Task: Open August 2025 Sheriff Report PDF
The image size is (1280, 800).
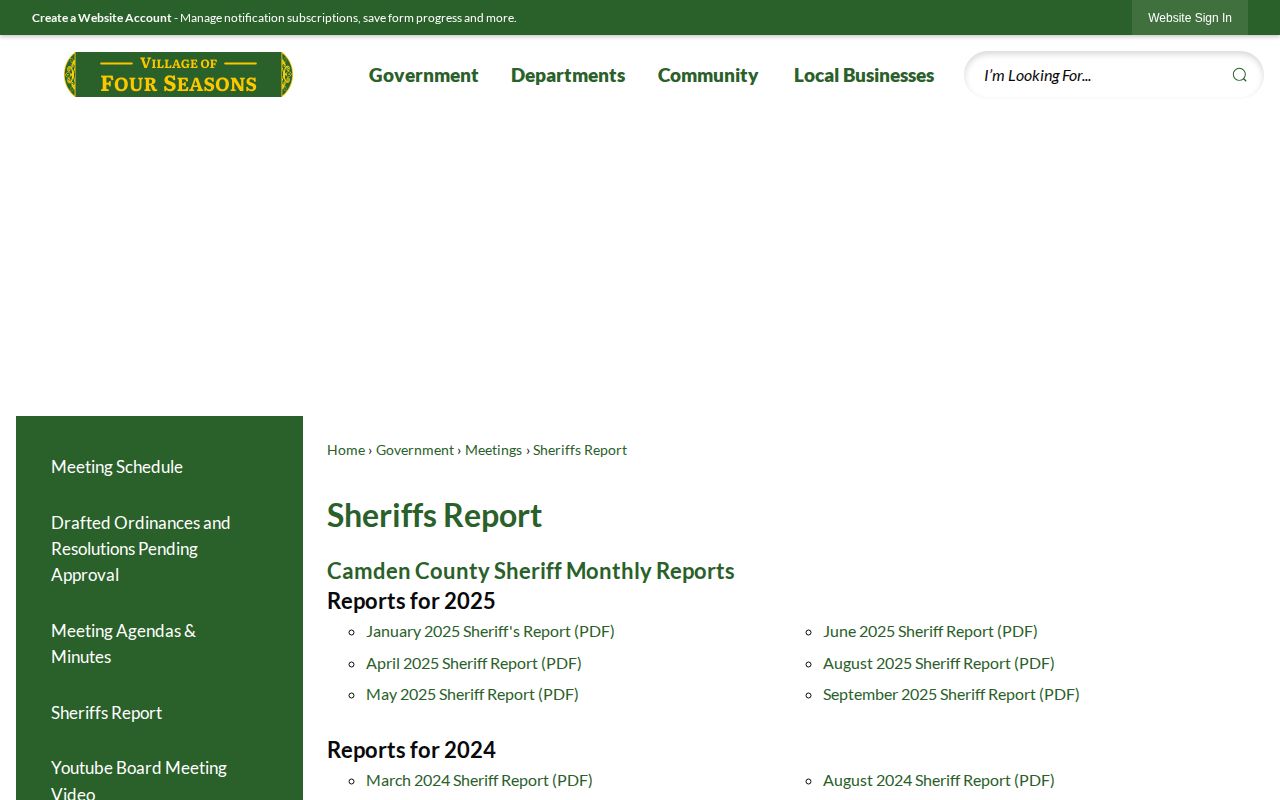Action: [939, 663]
